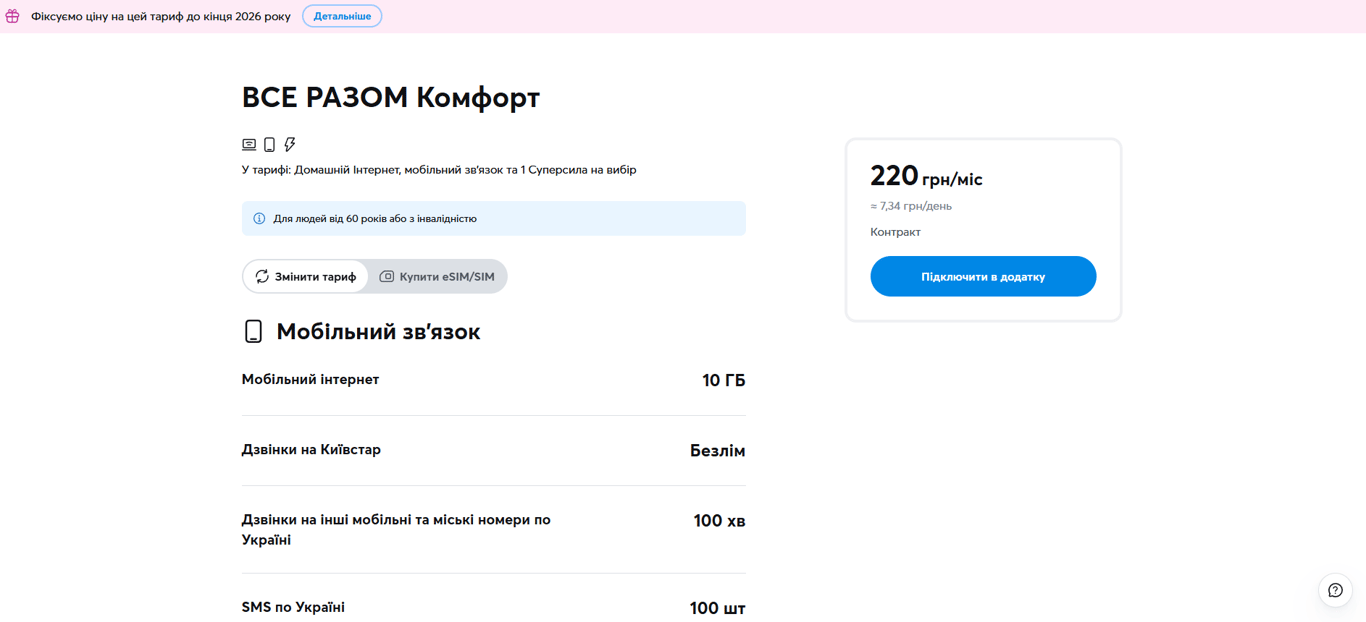Click the SIM icon in Купити eSIM/SIM

386,277
